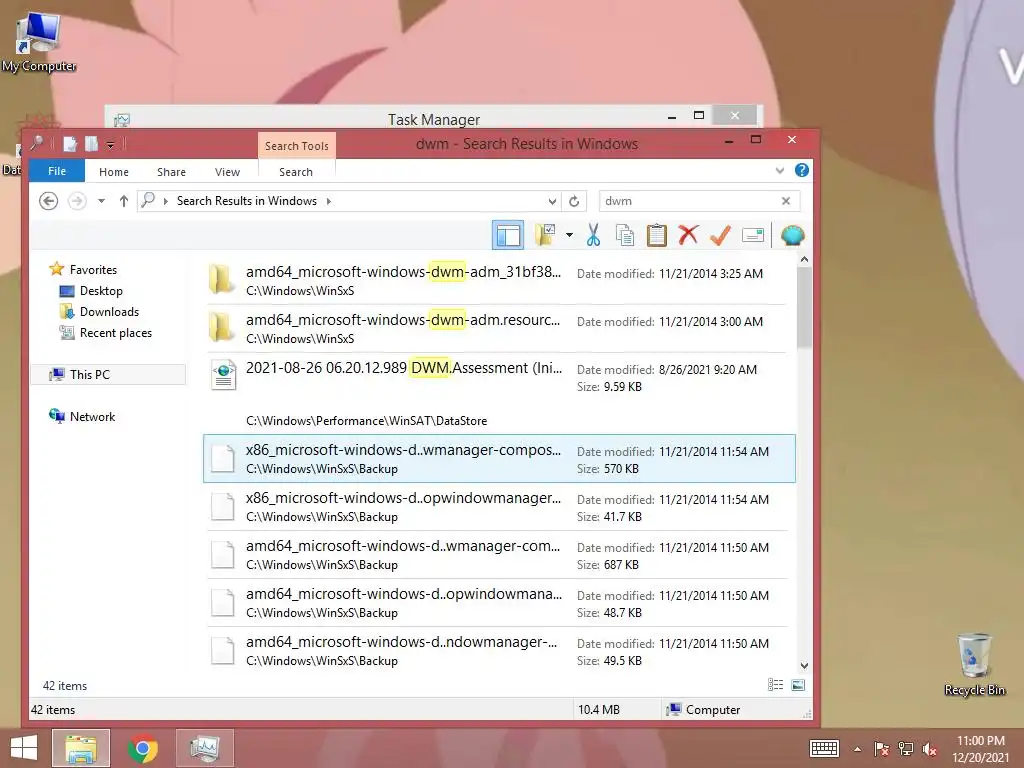Refresh the search results
The width and height of the screenshot is (1024, 768).
(574, 201)
